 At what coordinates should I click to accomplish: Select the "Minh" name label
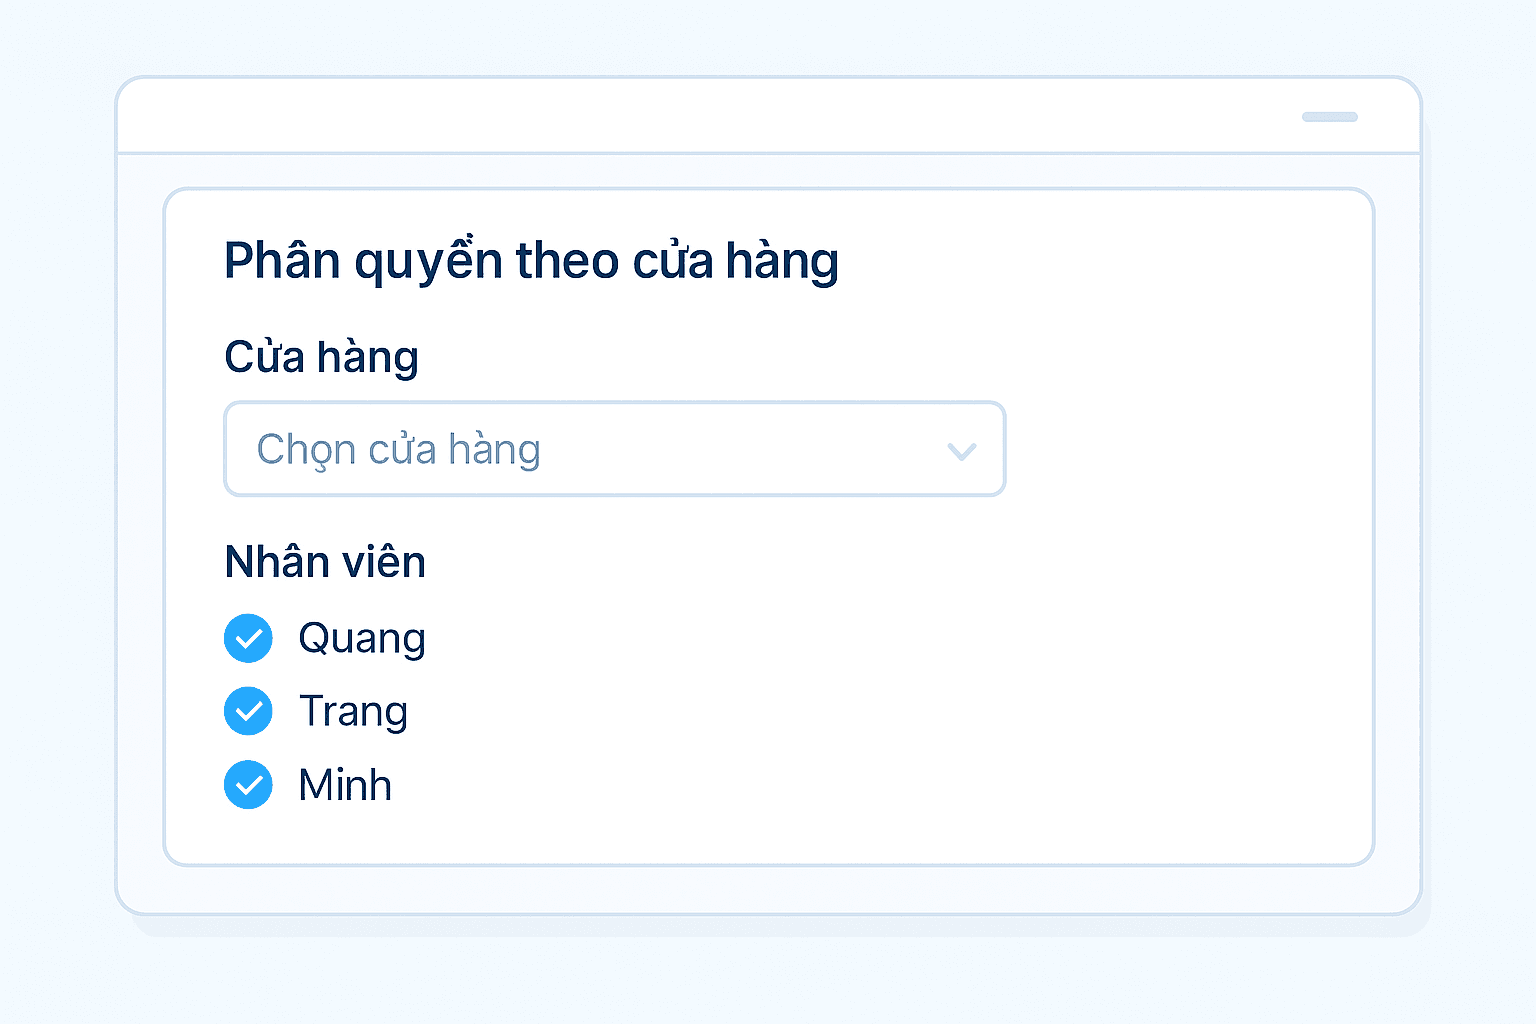[x=345, y=785]
